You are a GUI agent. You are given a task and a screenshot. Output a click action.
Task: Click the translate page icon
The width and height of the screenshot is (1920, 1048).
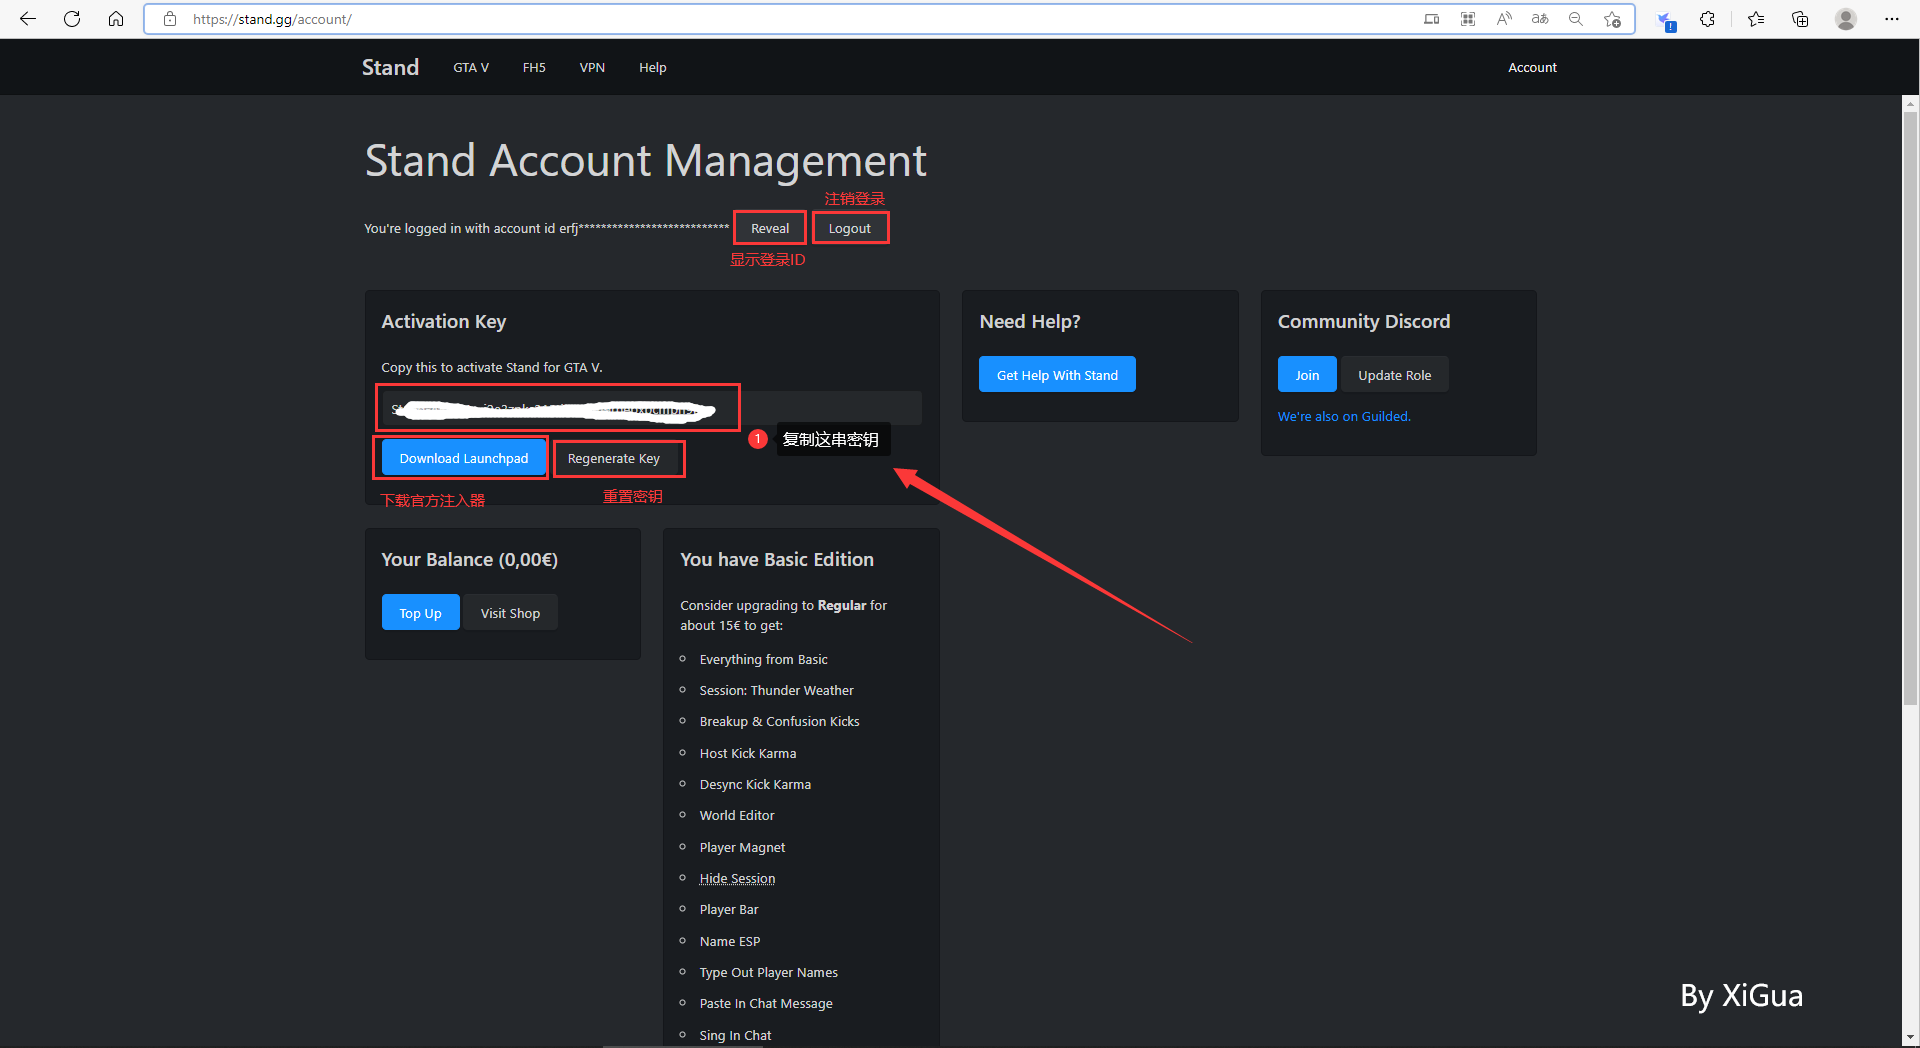(x=1540, y=19)
